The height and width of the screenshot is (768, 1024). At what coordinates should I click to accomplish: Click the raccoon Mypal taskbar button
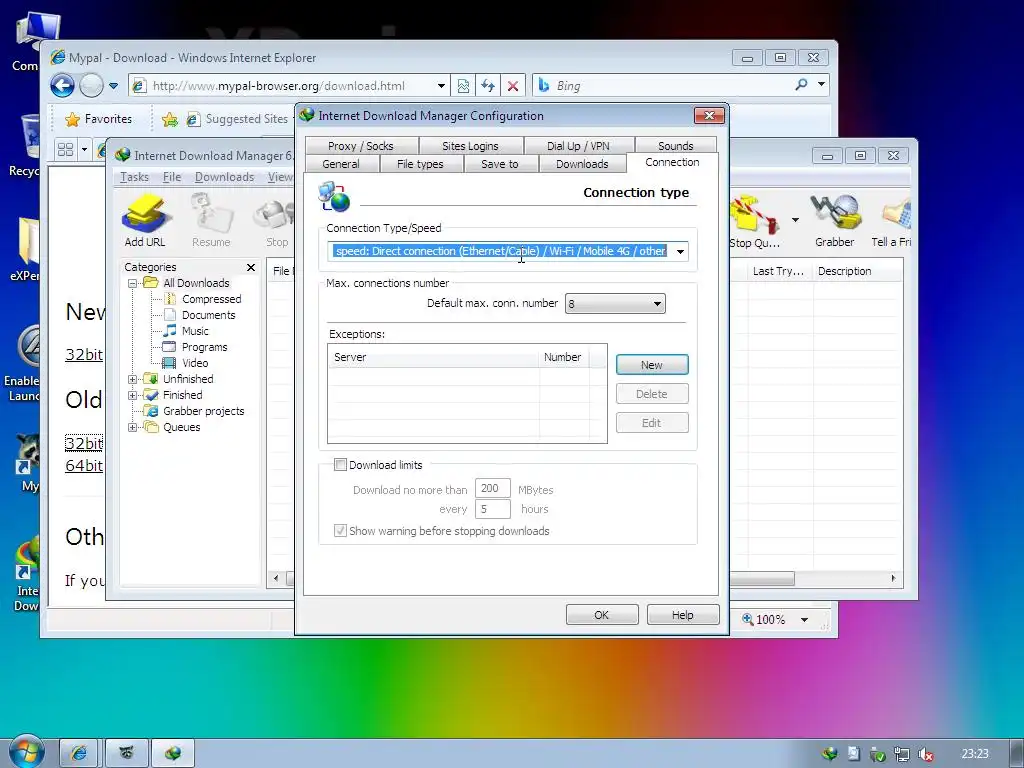click(126, 753)
